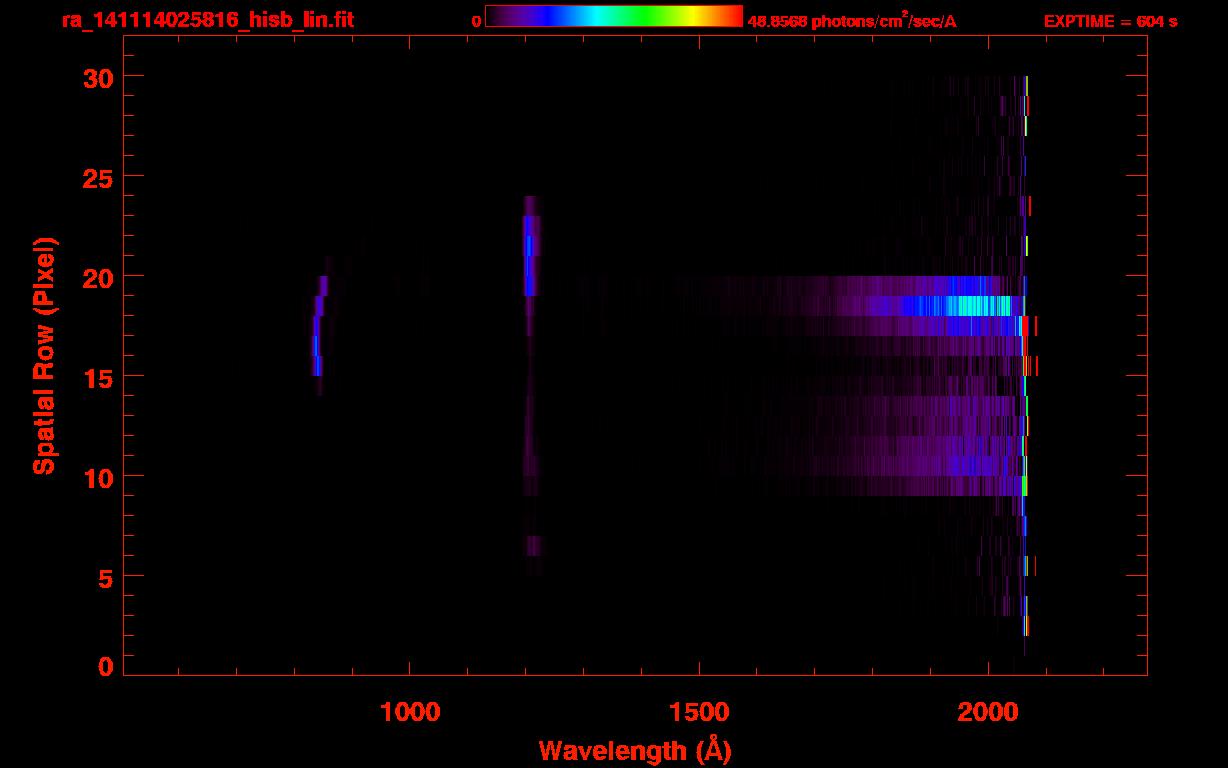1228x768 pixels.
Task: Click the 2000 wavelength tick label
Action: 988,711
